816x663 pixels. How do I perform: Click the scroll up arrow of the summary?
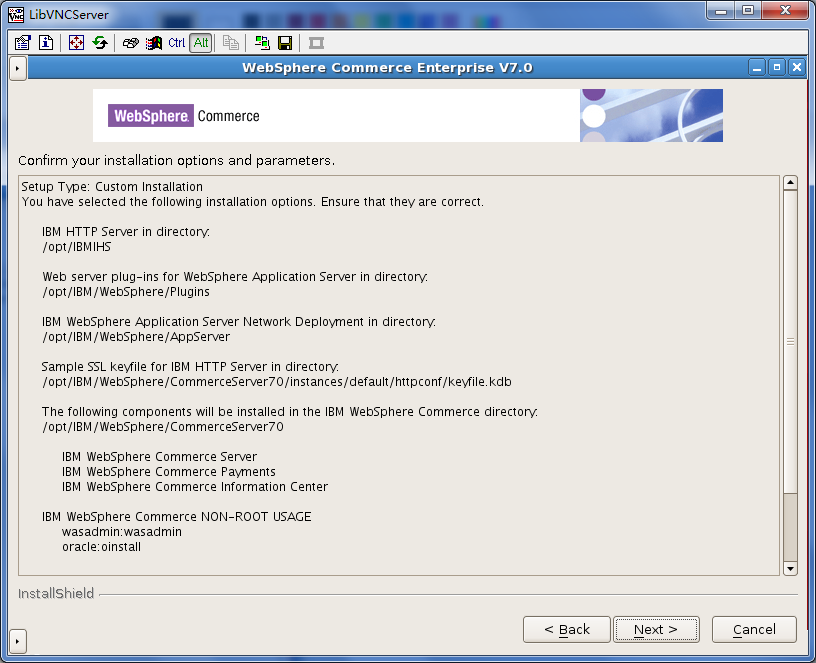coord(790,183)
